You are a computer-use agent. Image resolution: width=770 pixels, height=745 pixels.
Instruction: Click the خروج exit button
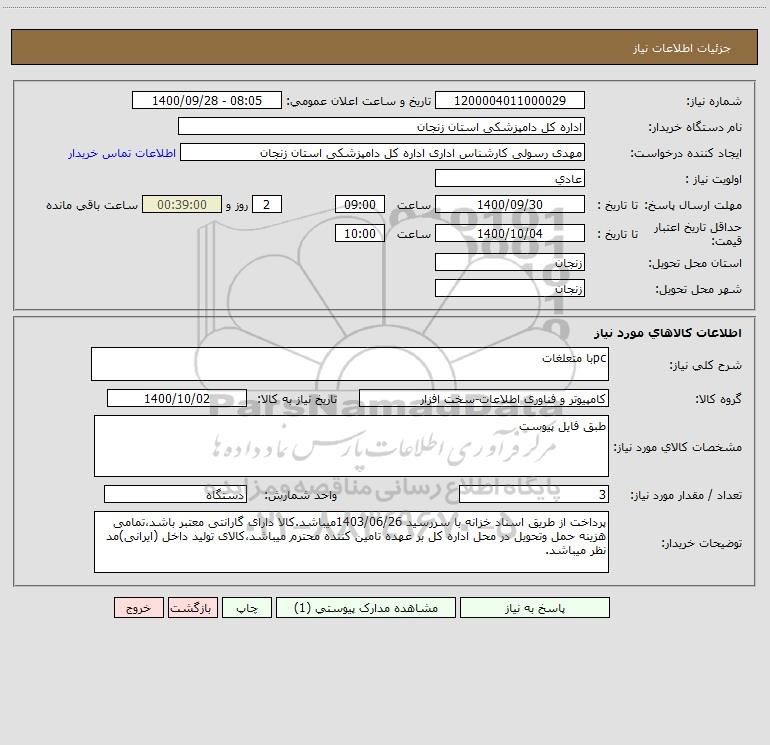click(x=138, y=607)
